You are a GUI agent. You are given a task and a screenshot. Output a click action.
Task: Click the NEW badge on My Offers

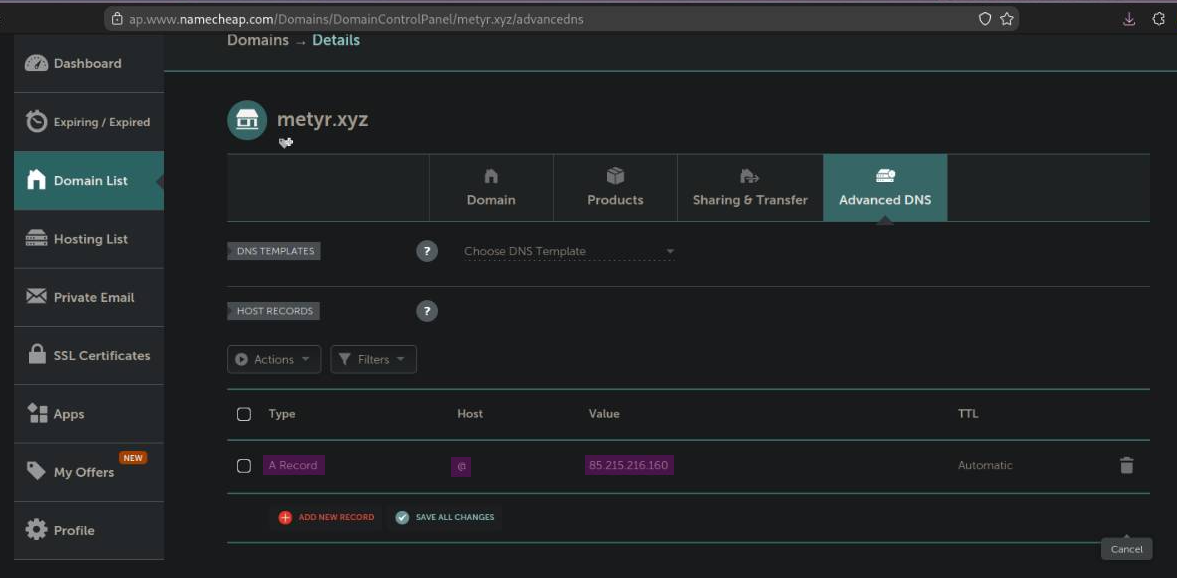(133, 458)
